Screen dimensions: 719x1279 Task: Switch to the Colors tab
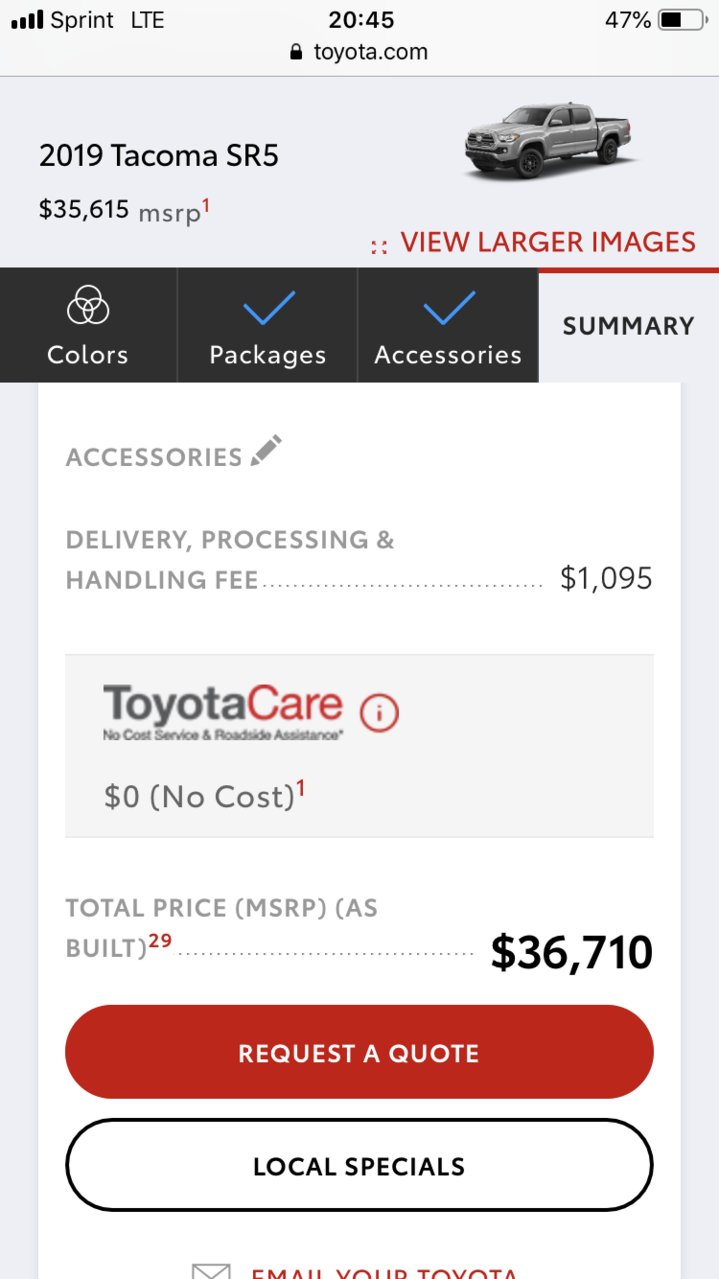88,325
